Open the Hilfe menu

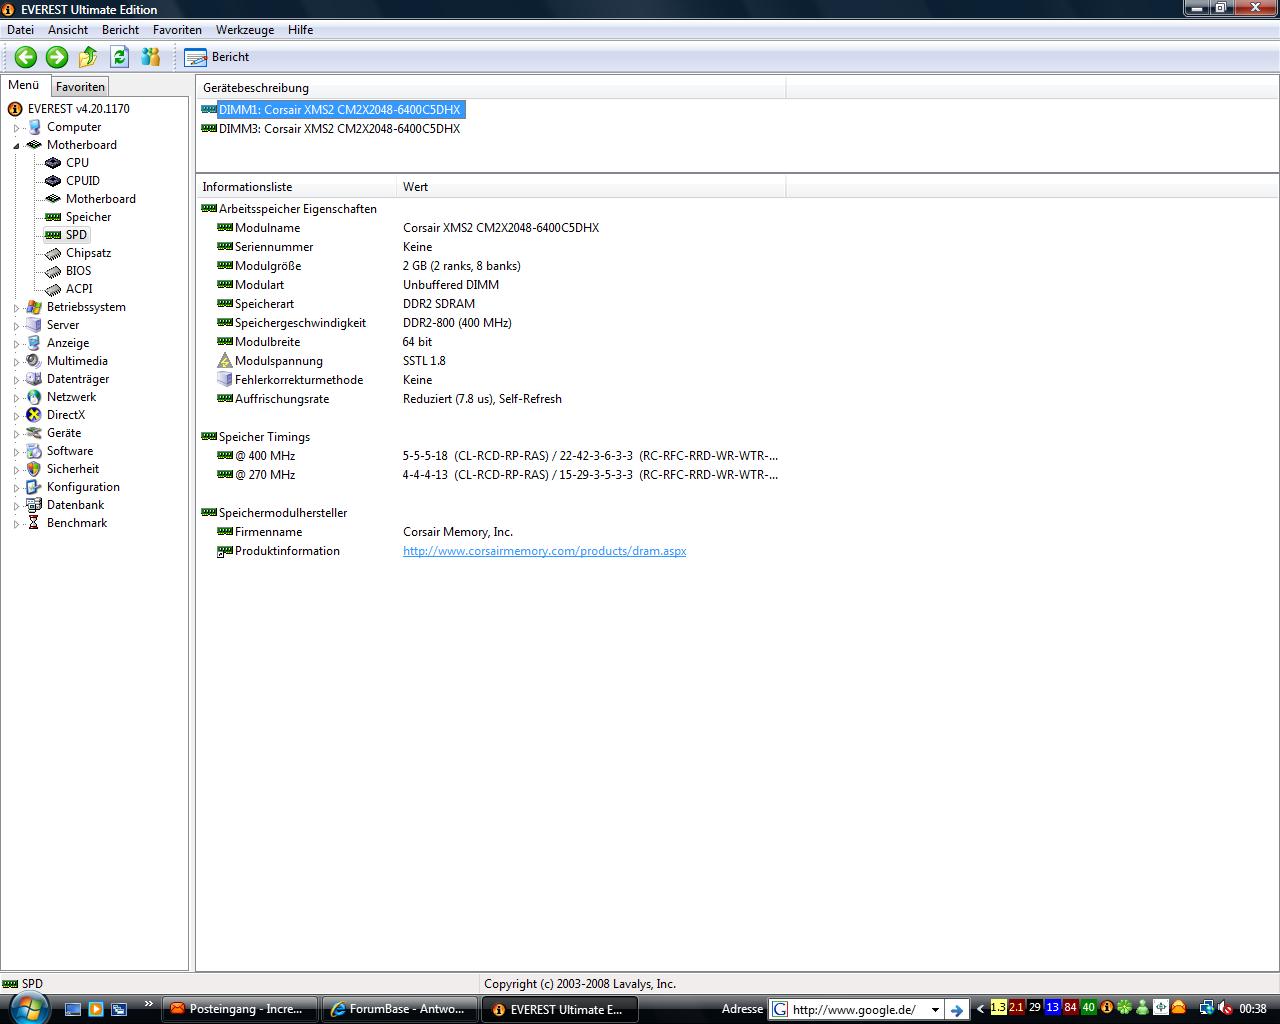[300, 30]
